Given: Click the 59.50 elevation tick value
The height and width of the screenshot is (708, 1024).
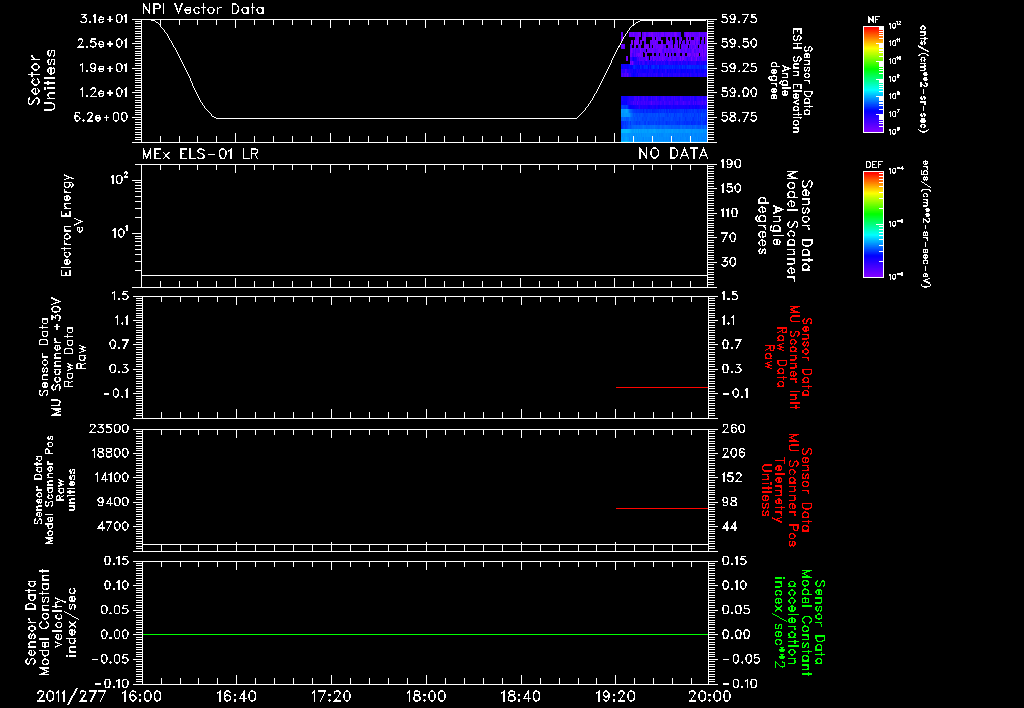Looking at the screenshot, I should (x=740, y=43).
